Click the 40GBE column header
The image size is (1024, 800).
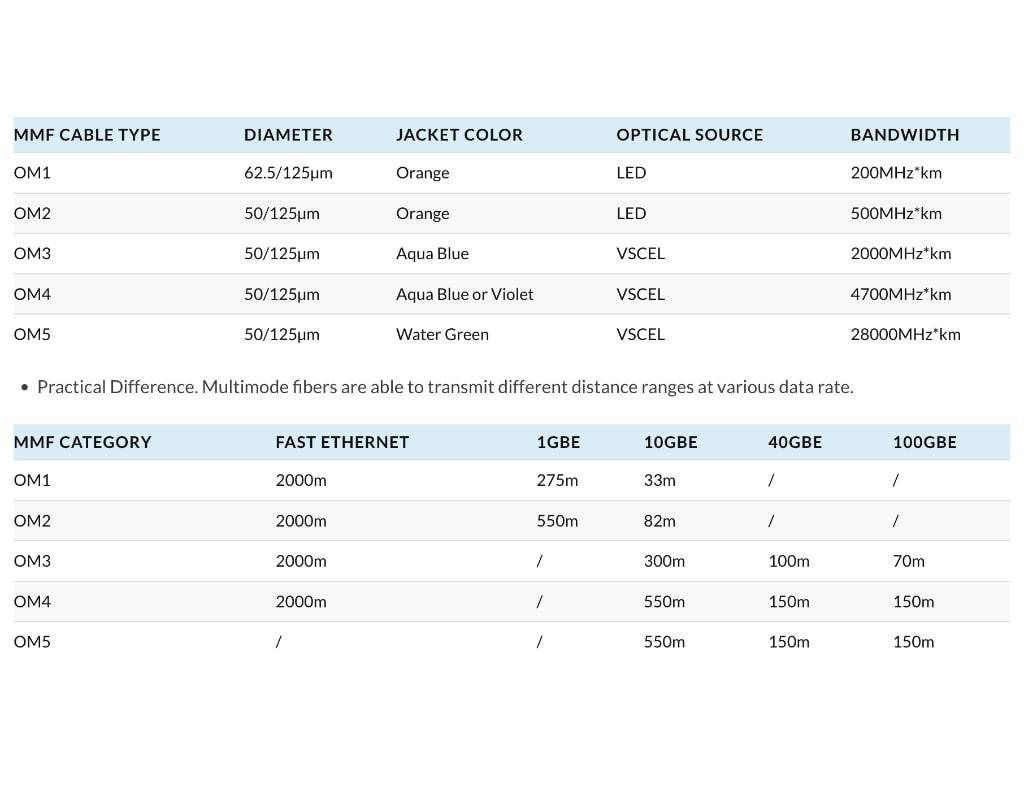(795, 443)
